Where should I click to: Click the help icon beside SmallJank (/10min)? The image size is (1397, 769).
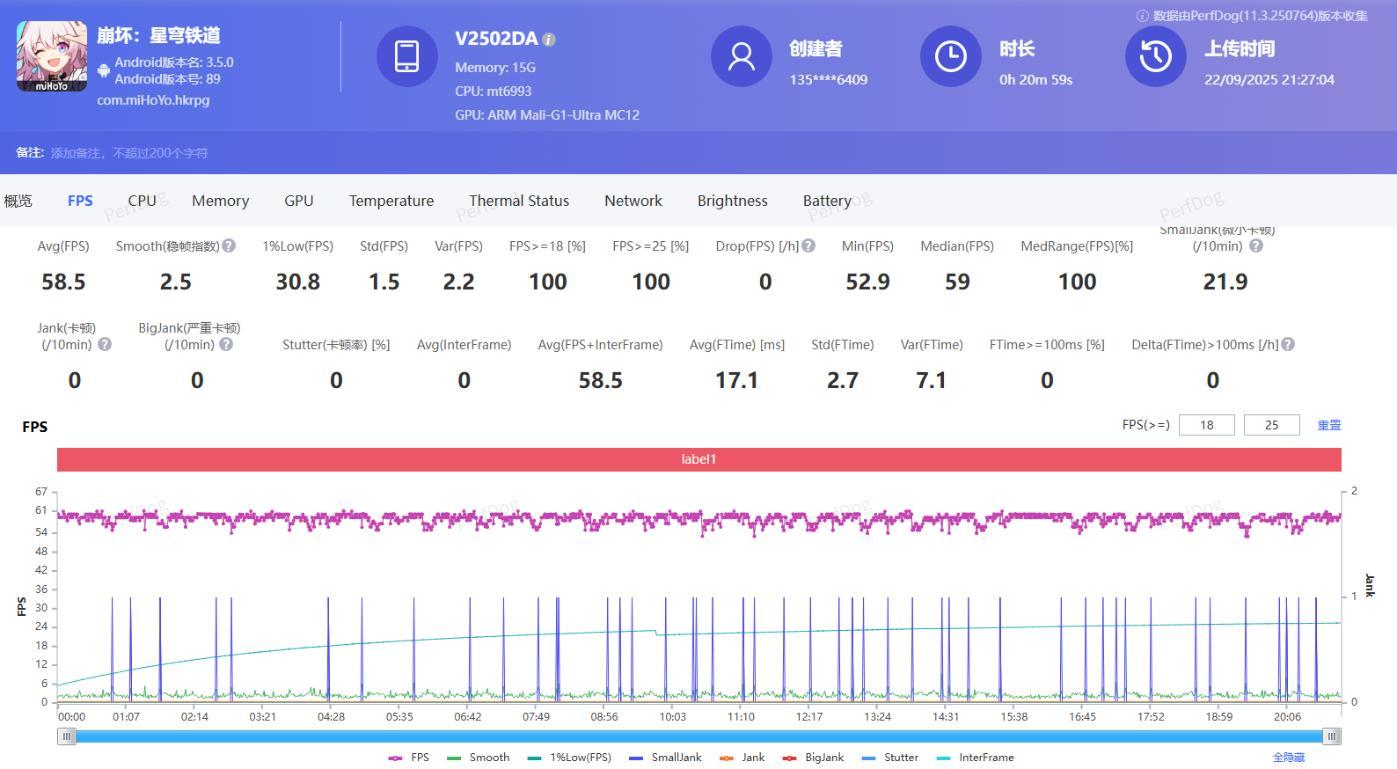coord(1256,246)
